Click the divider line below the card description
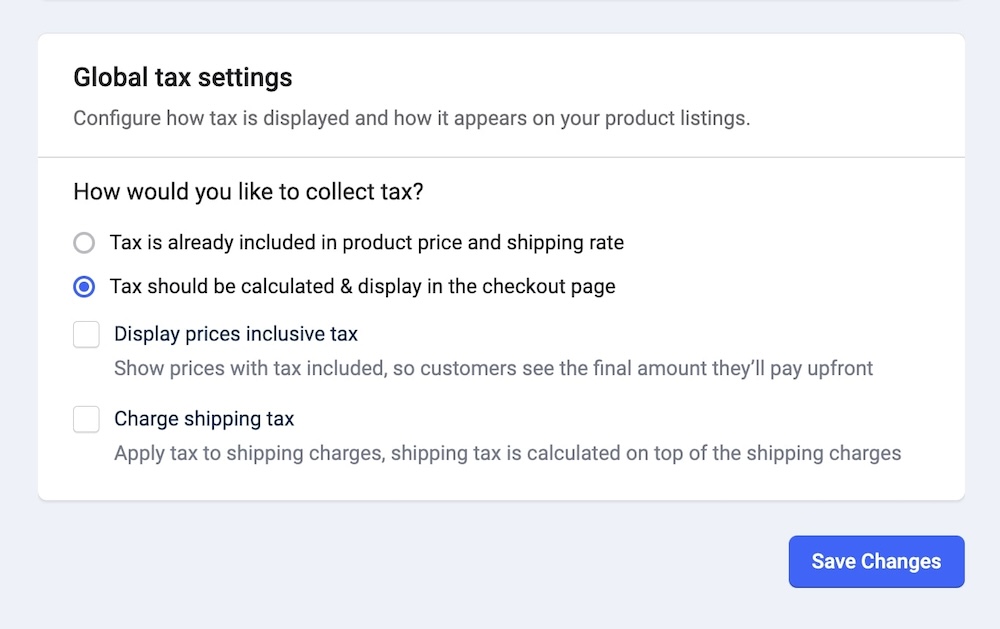 click(501, 157)
